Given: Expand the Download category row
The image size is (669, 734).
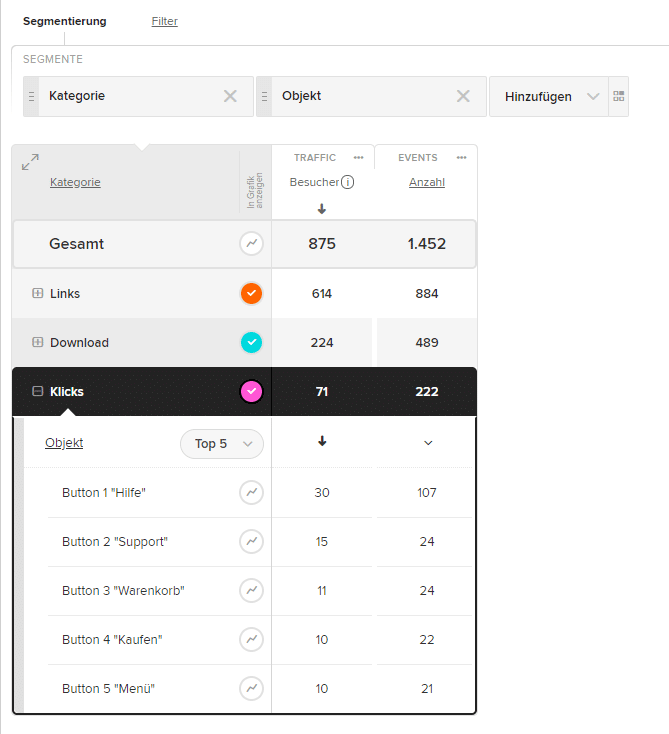Looking at the screenshot, I should coord(37,342).
